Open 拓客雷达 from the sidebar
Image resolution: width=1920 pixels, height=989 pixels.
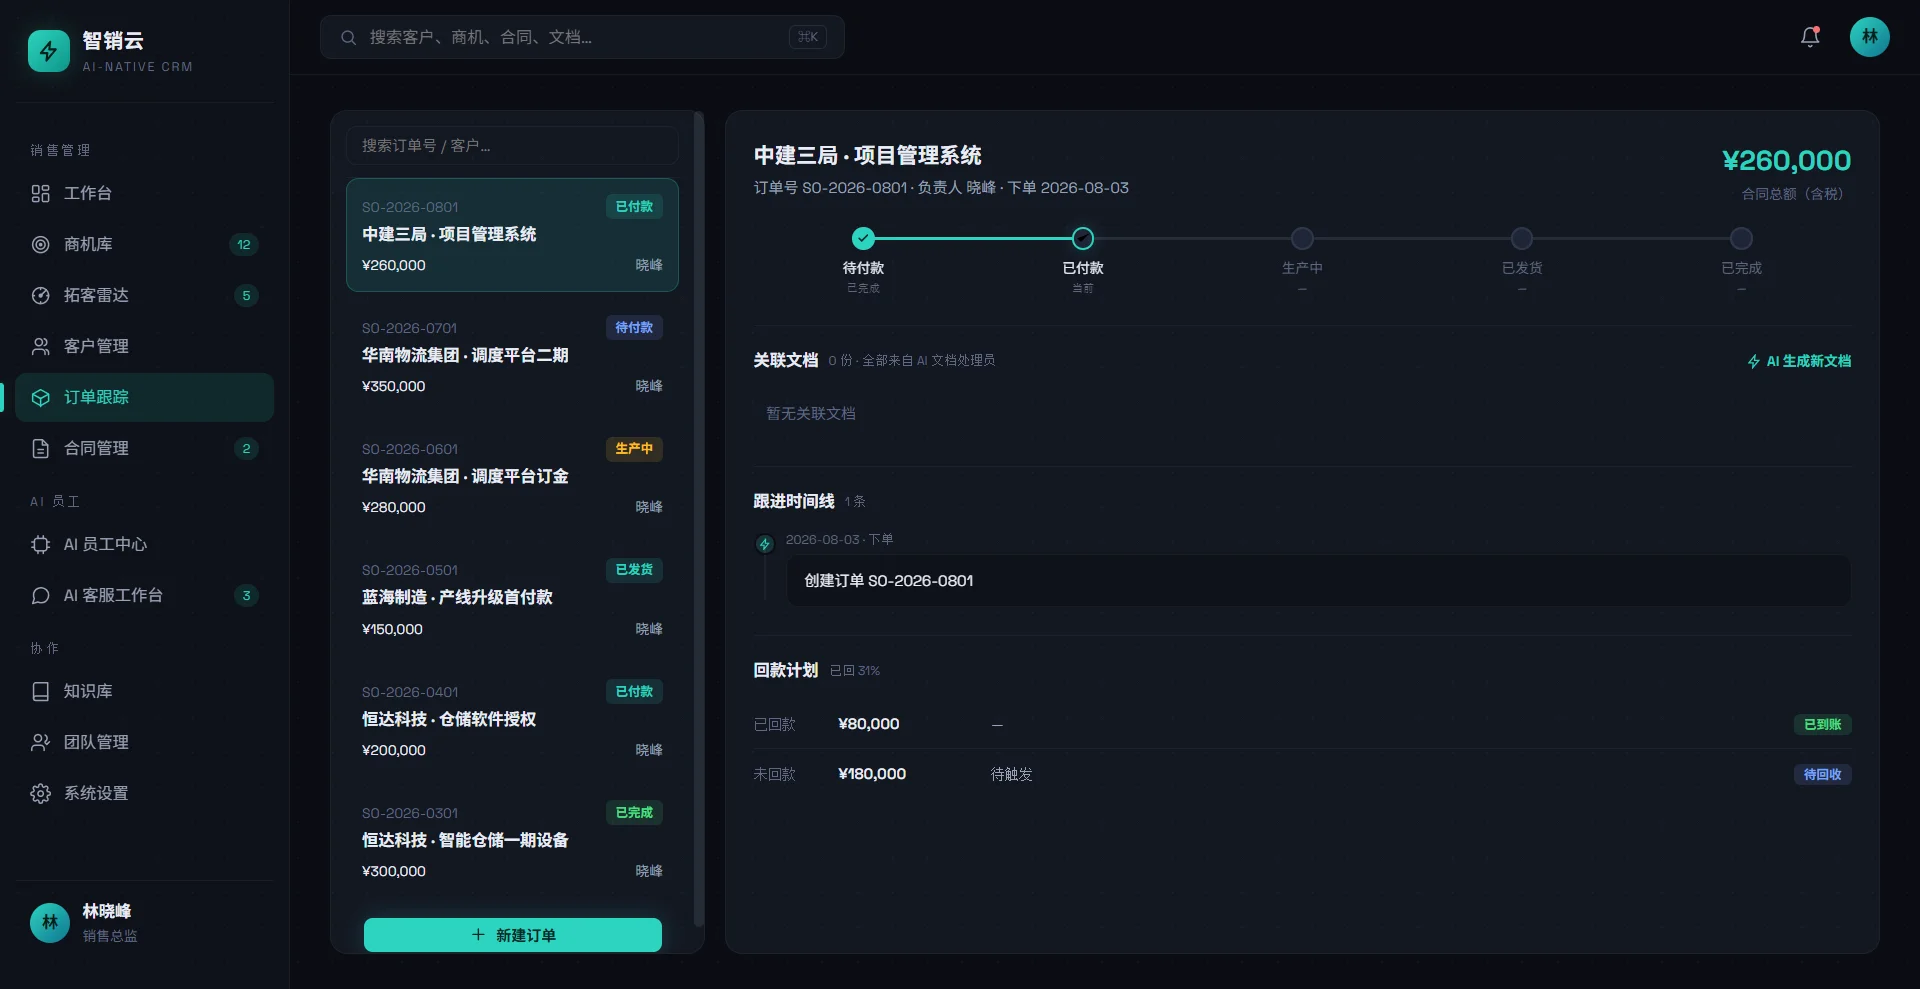(x=145, y=295)
